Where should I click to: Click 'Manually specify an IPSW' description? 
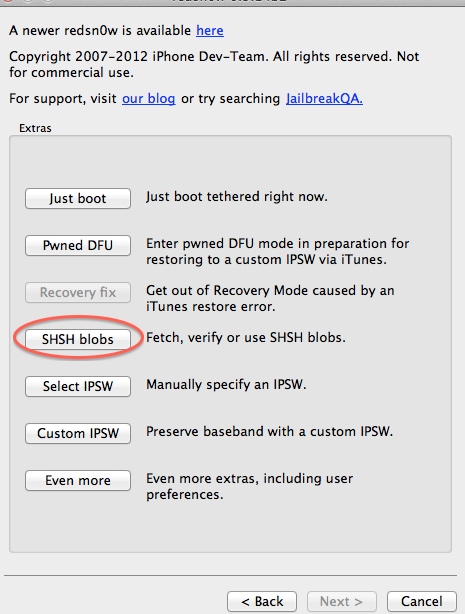coord(226,385)
